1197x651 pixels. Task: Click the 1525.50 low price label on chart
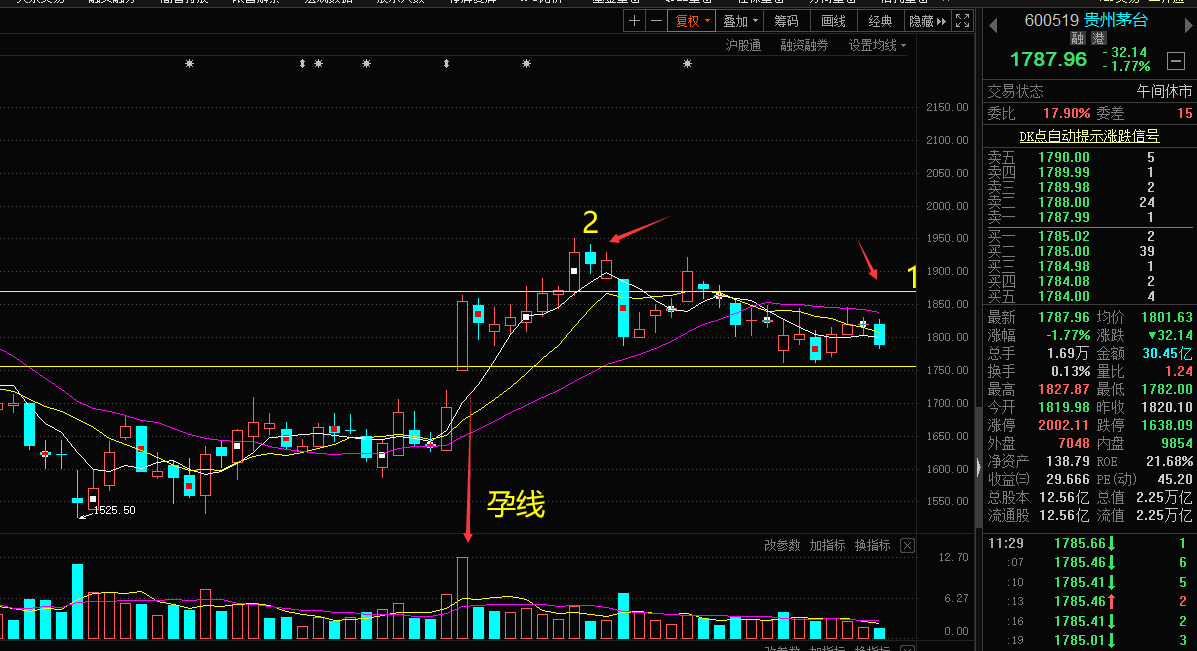[115, 511]
